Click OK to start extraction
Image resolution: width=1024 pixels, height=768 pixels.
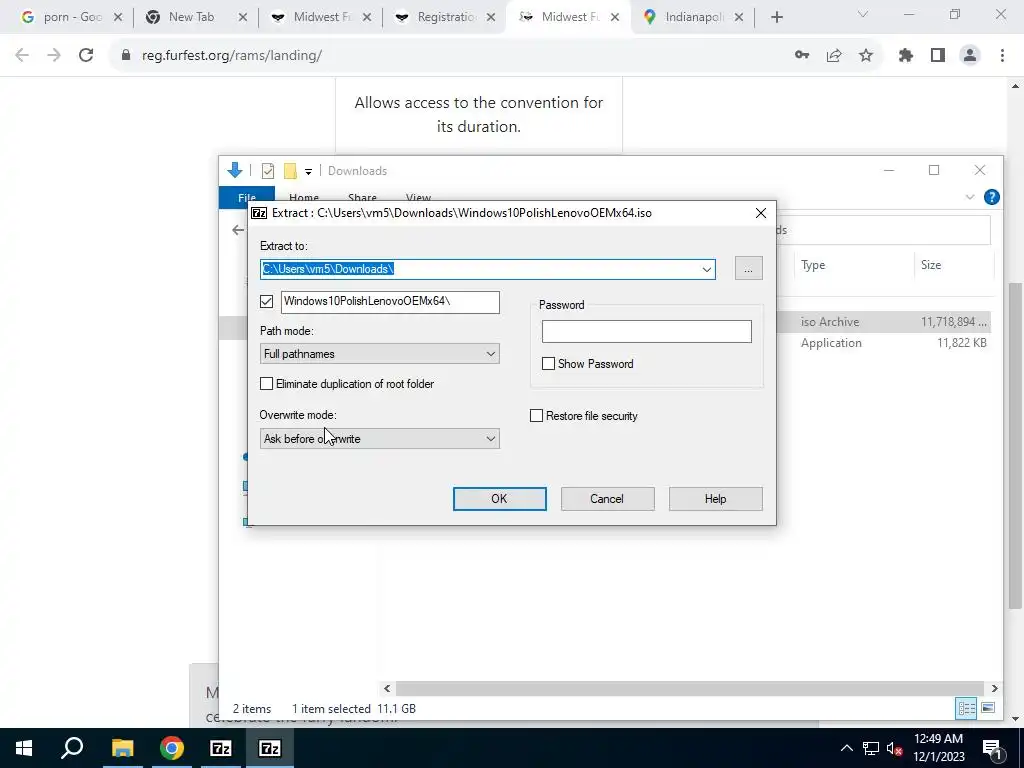point(500,499)
